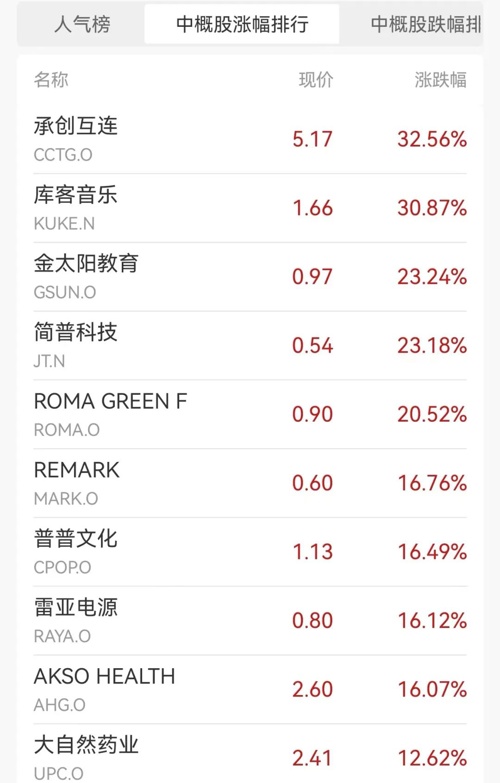Screen dimensions: 500x783
Task: View 雷亚电源 RAYA.O stock
Action: click(250, 621)
